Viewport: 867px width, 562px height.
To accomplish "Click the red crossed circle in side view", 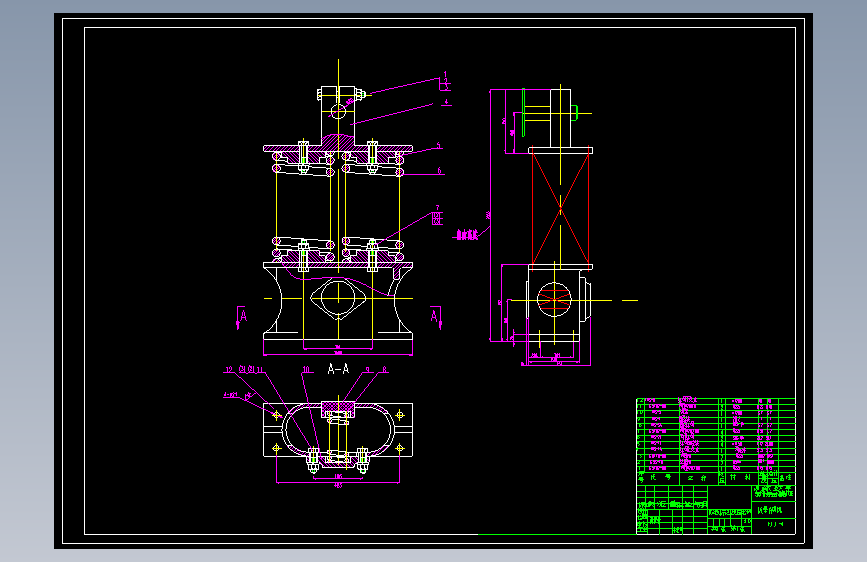I will pos(554,299).
